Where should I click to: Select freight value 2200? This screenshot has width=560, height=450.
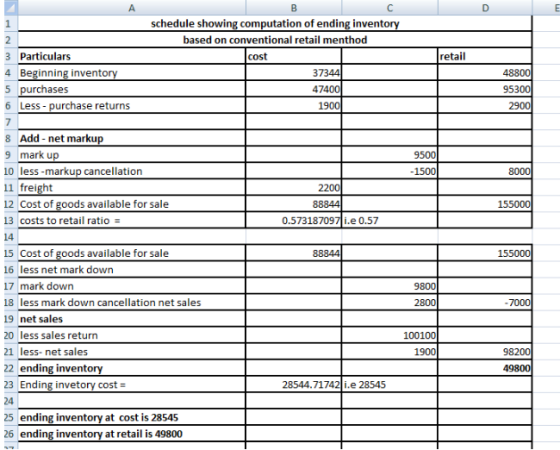pyautogui.click(x=294, y=188)
